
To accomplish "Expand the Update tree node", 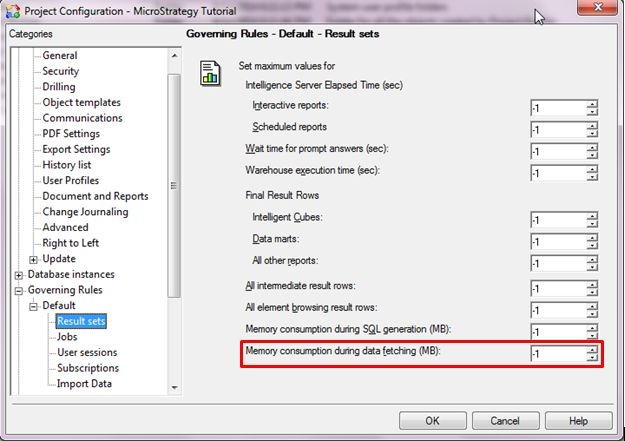I will pyautogui.click(x=33, y=260).
